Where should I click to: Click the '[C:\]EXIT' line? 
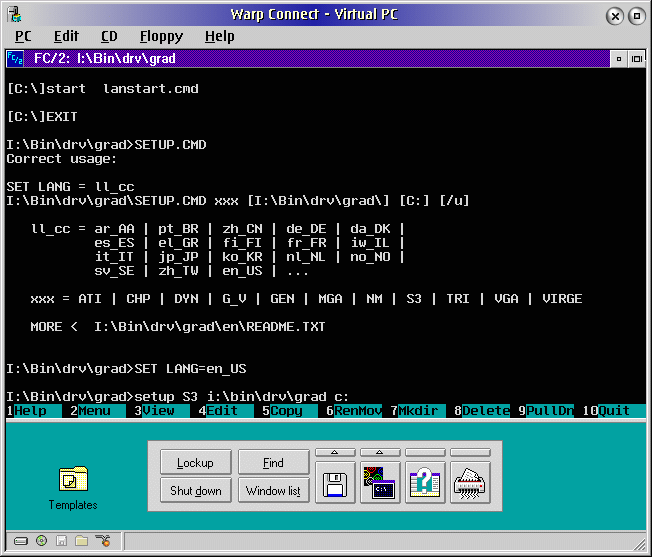click(x=42, y=116)
